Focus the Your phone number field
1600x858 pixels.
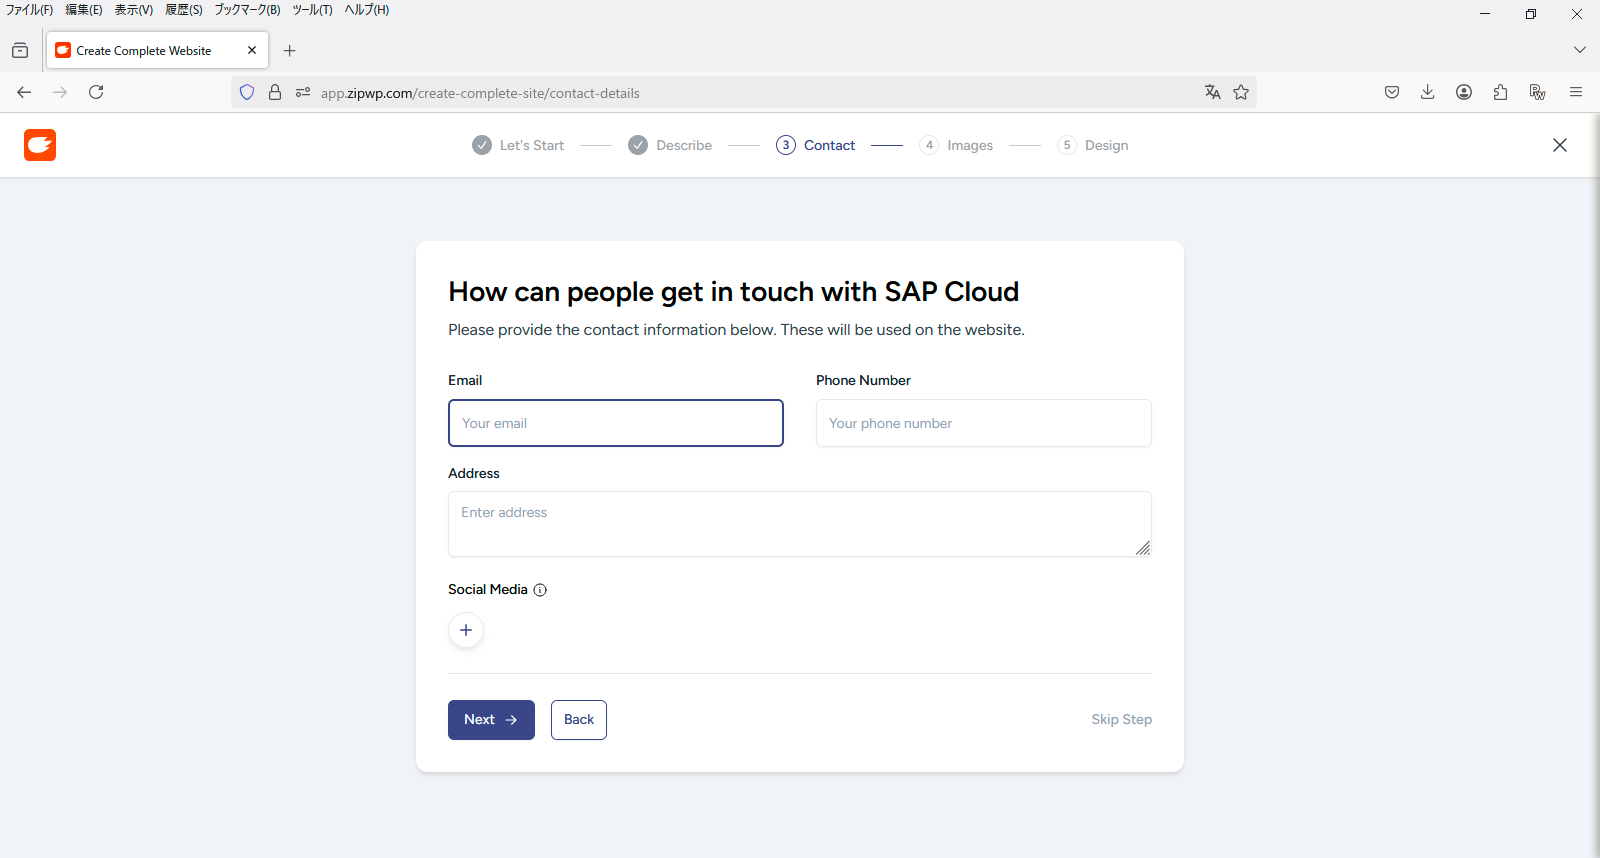984,423
